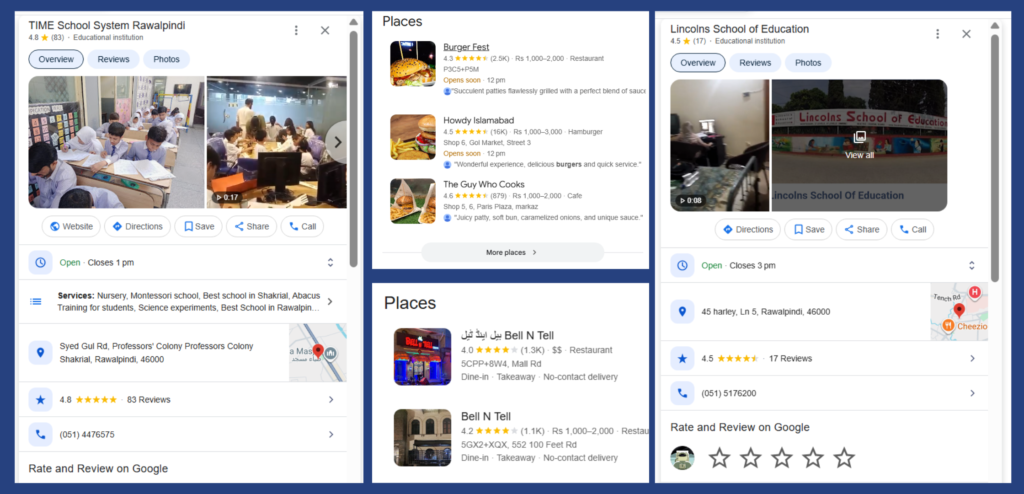Click location pin icon beside 45 harley address
The width and height of the screenshot is (1024, 494).
[x=682, y=312]
